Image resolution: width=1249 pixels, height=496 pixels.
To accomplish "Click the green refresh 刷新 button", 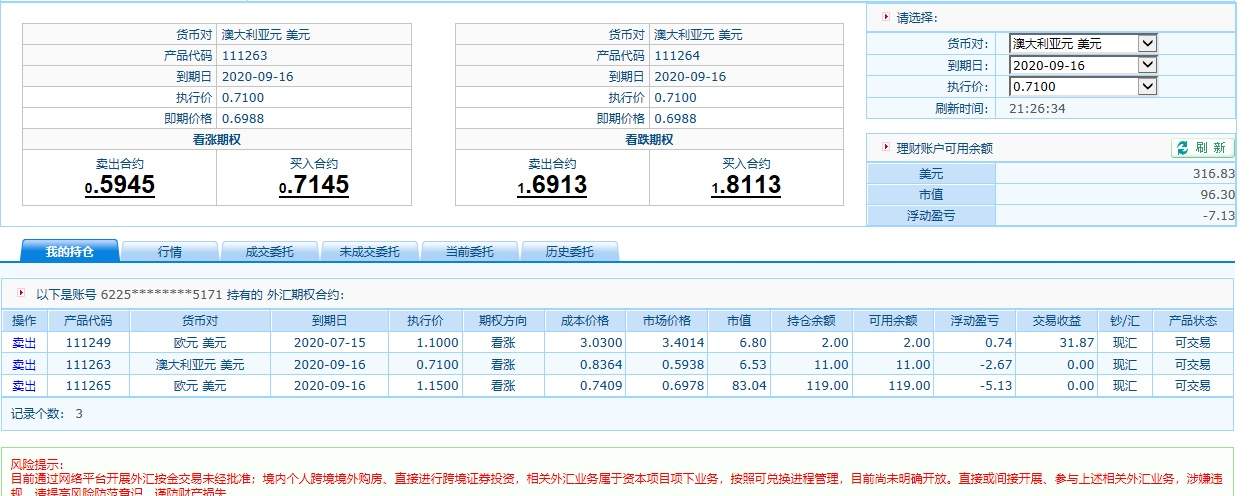I will [1203, 148].
